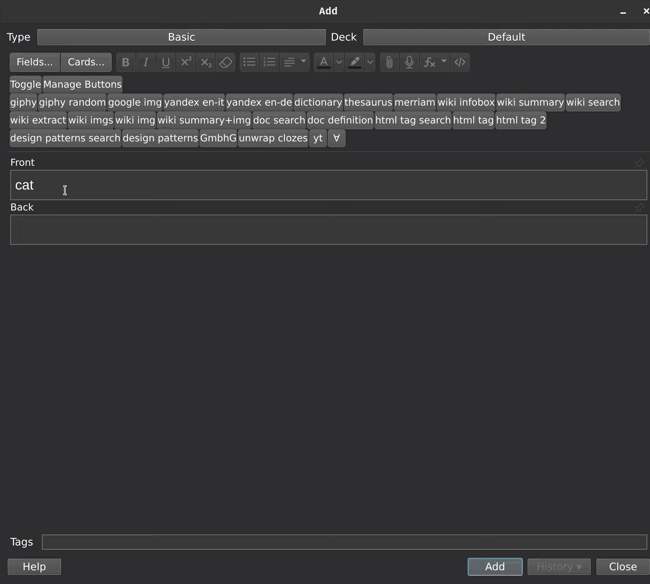Screen dimensions: 650x584
Task: Click the design patterns search button
Action: point(65,138)
